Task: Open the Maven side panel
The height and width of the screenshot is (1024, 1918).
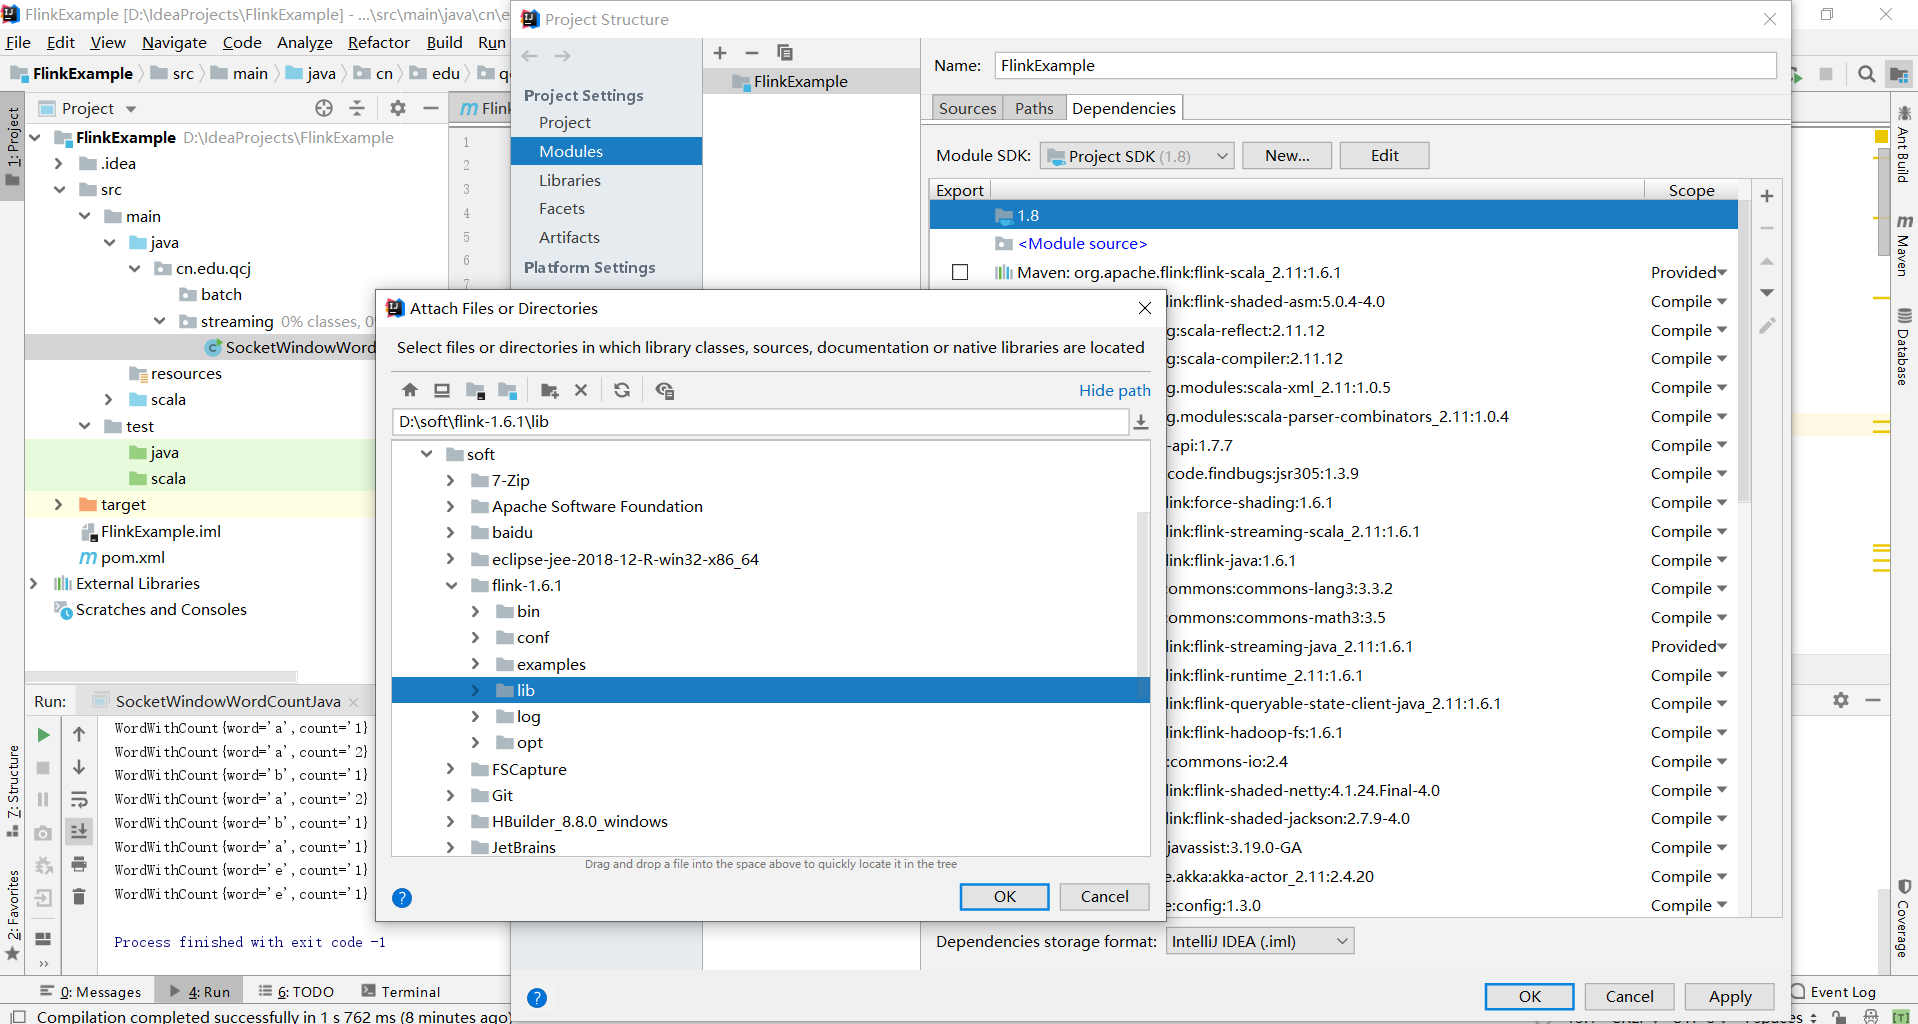Action: click(1903, 246)
